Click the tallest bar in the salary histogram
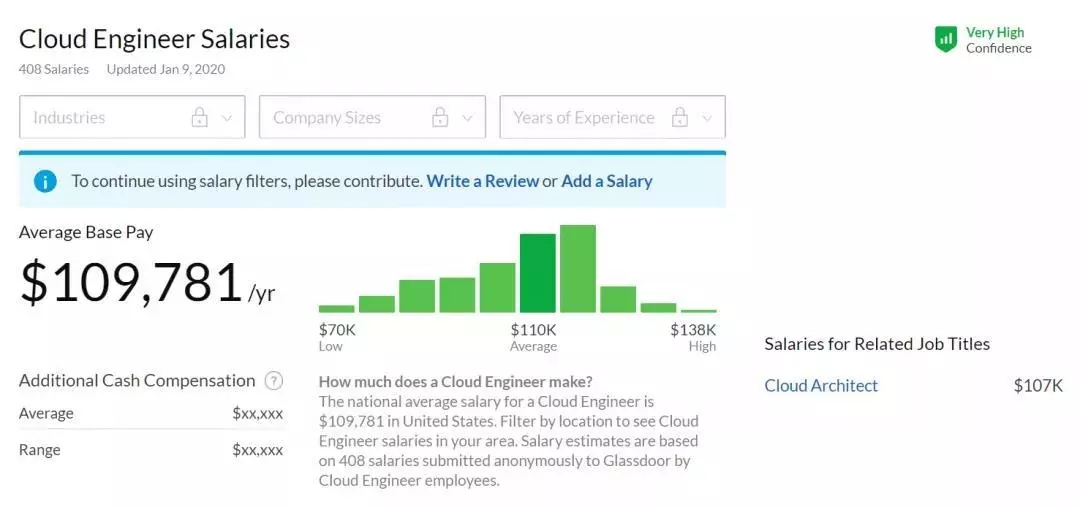This screenshot has height=507, width=1080. click(x=577, y=269)
